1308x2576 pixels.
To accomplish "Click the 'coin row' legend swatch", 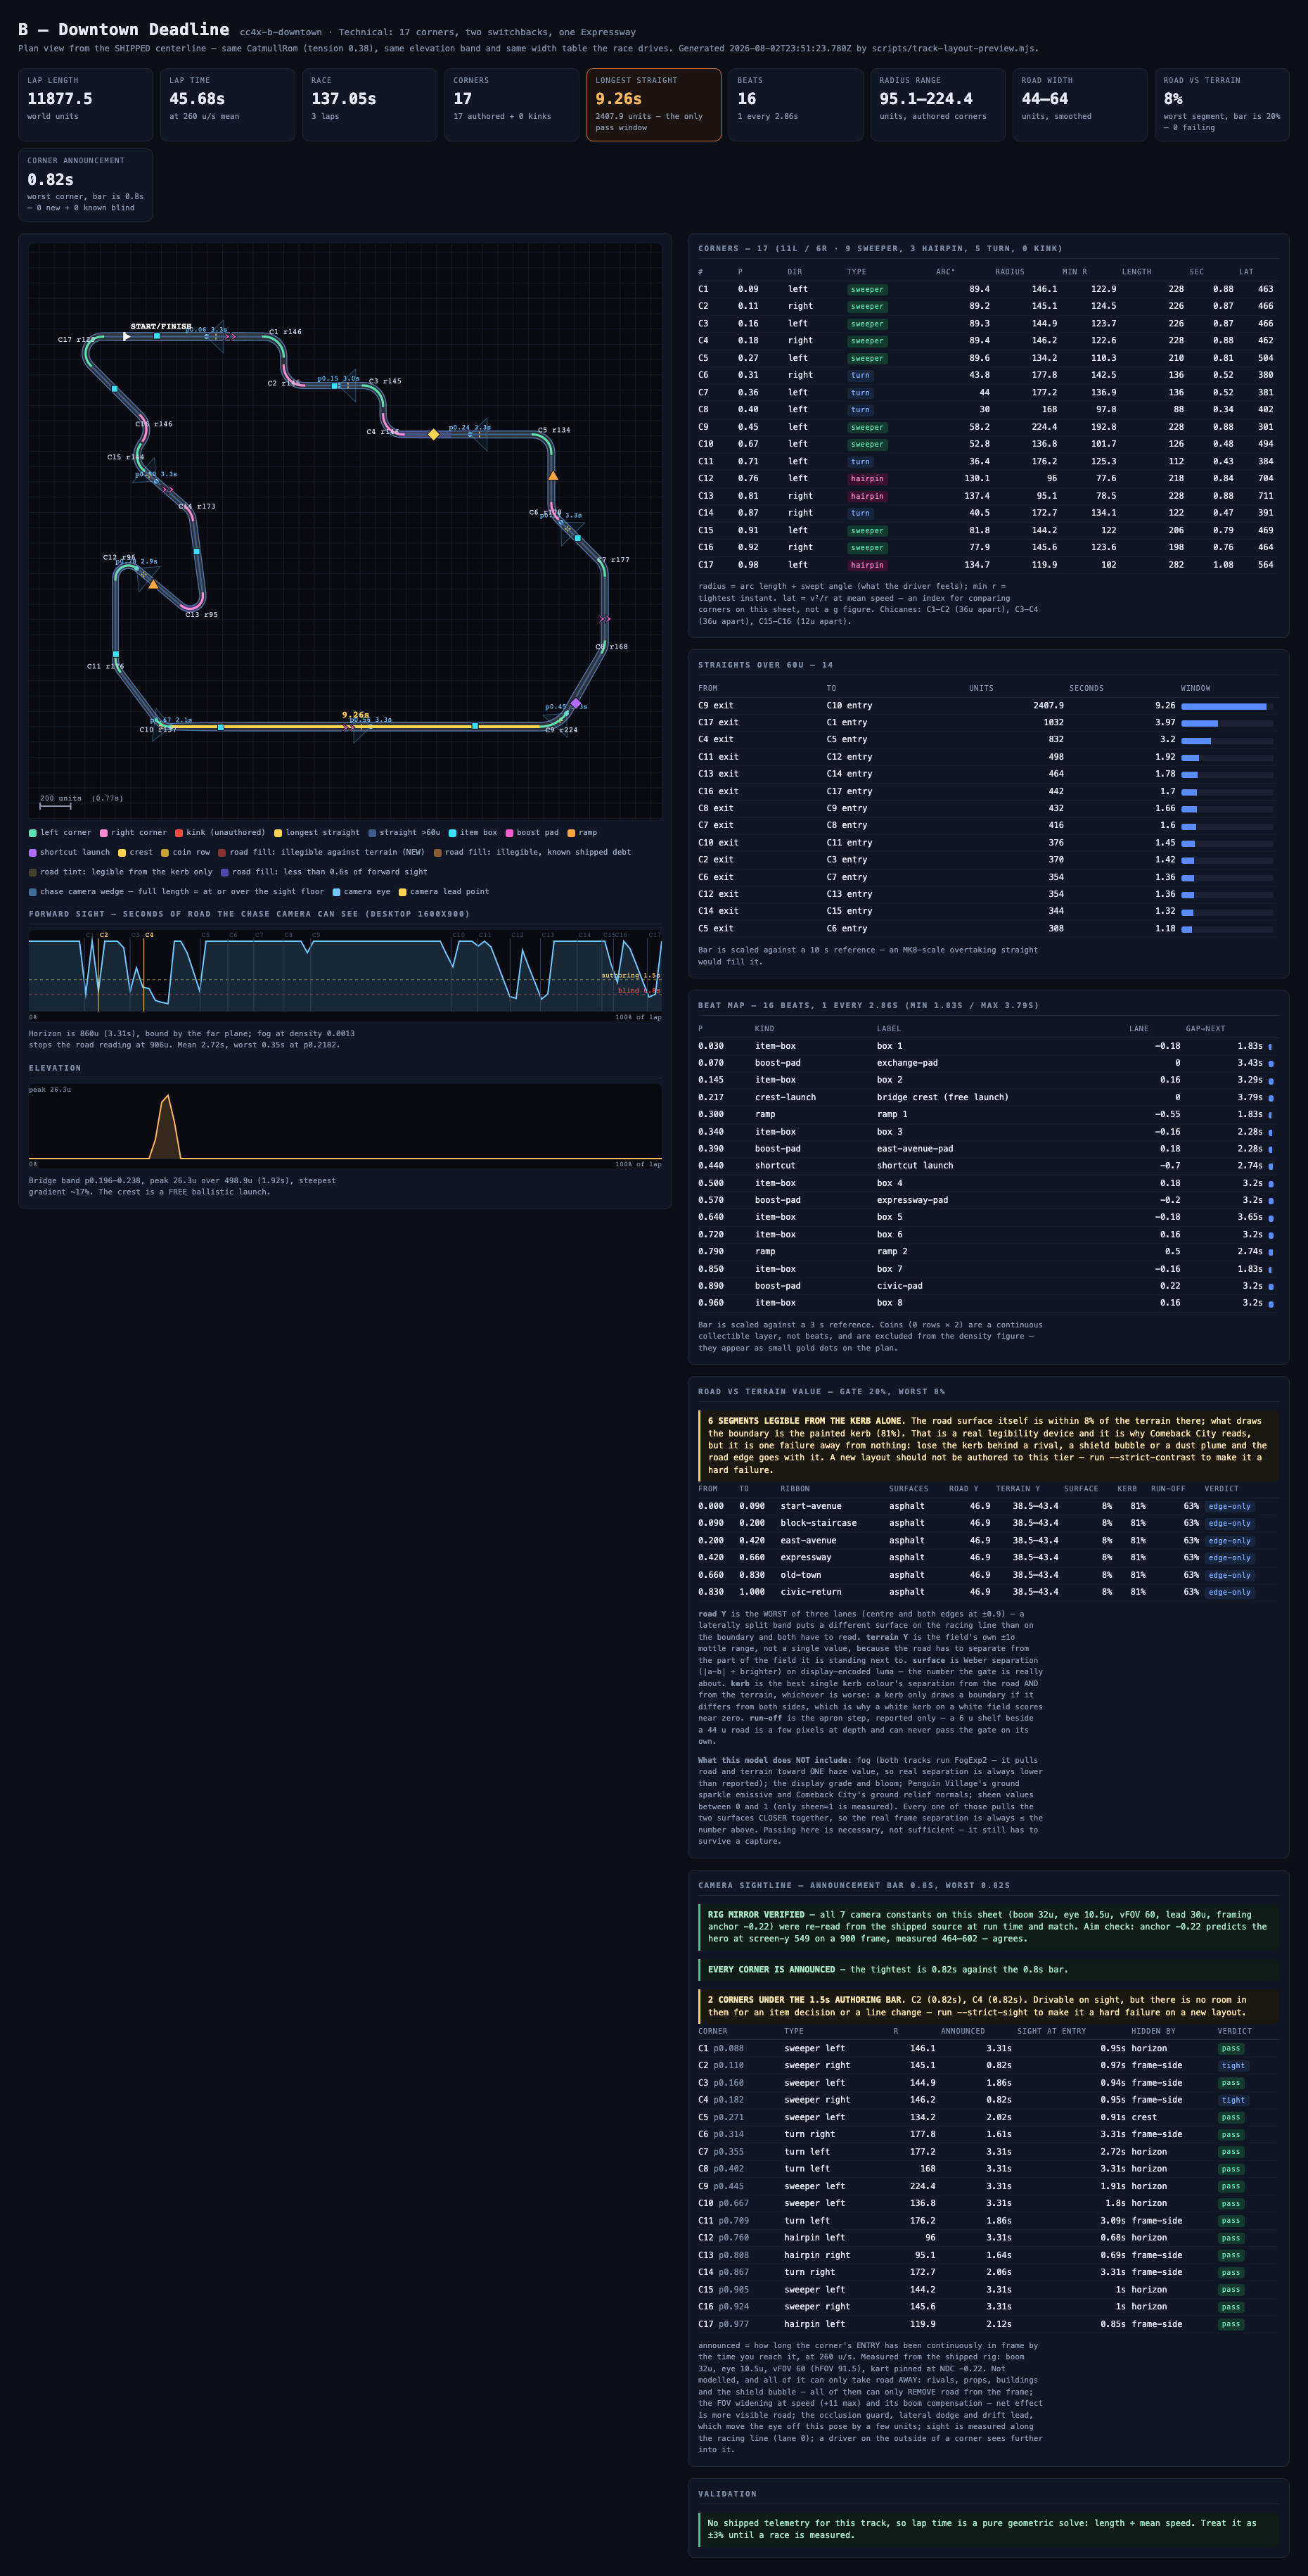I will pos(165,852).
